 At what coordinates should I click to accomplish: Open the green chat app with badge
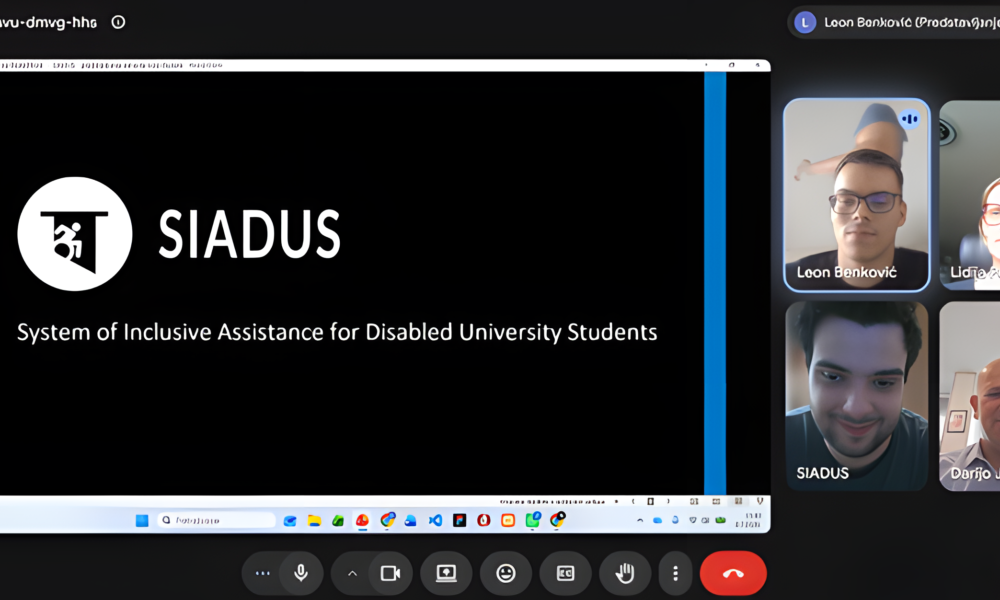click(x=533, y=520)
